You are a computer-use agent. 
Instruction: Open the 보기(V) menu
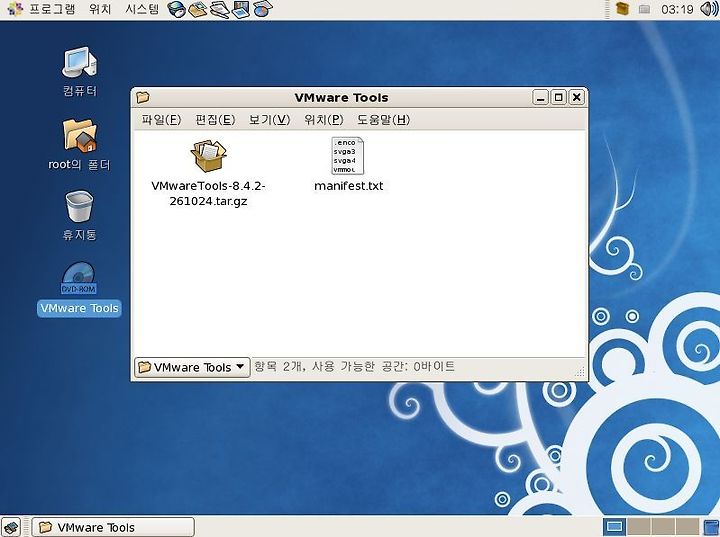[269, 120]
